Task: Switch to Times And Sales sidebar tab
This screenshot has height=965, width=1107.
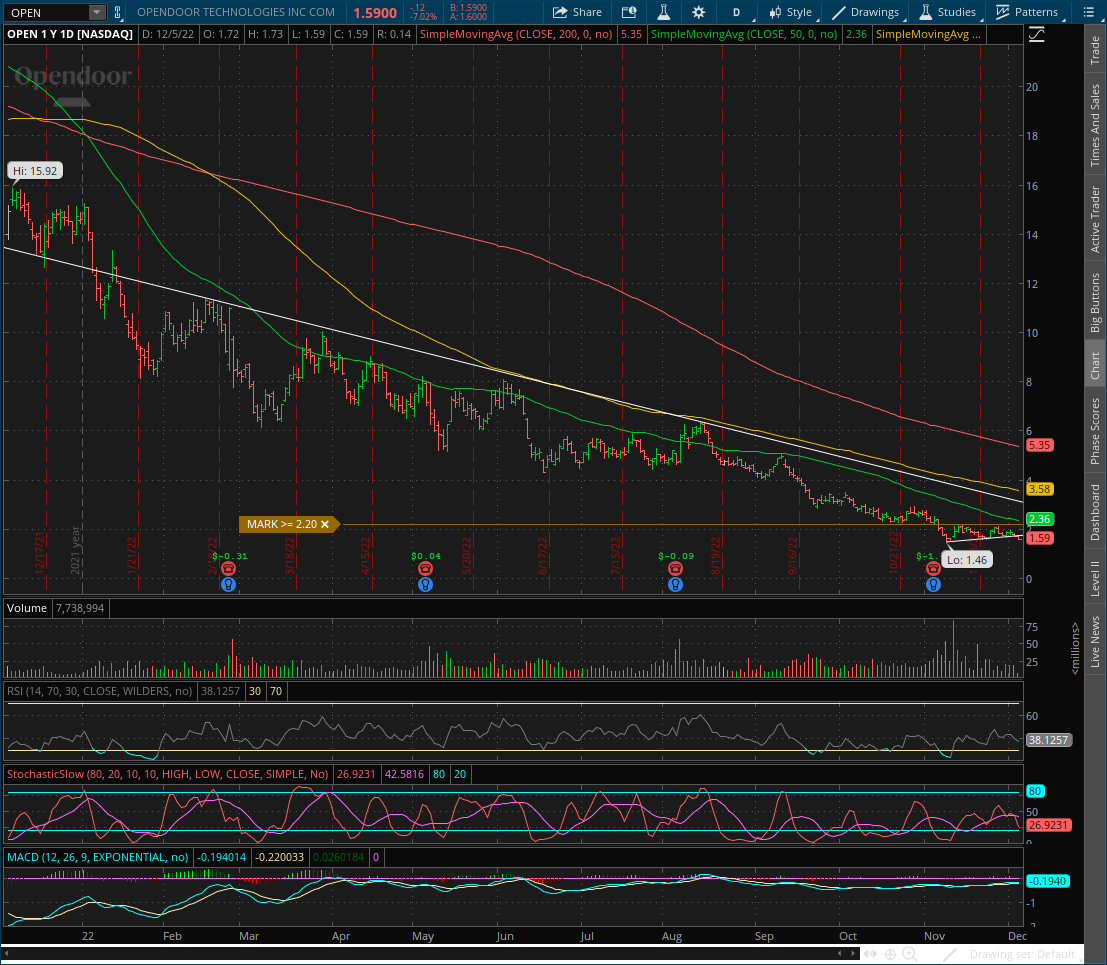Action: click(x=1095, y=125)
